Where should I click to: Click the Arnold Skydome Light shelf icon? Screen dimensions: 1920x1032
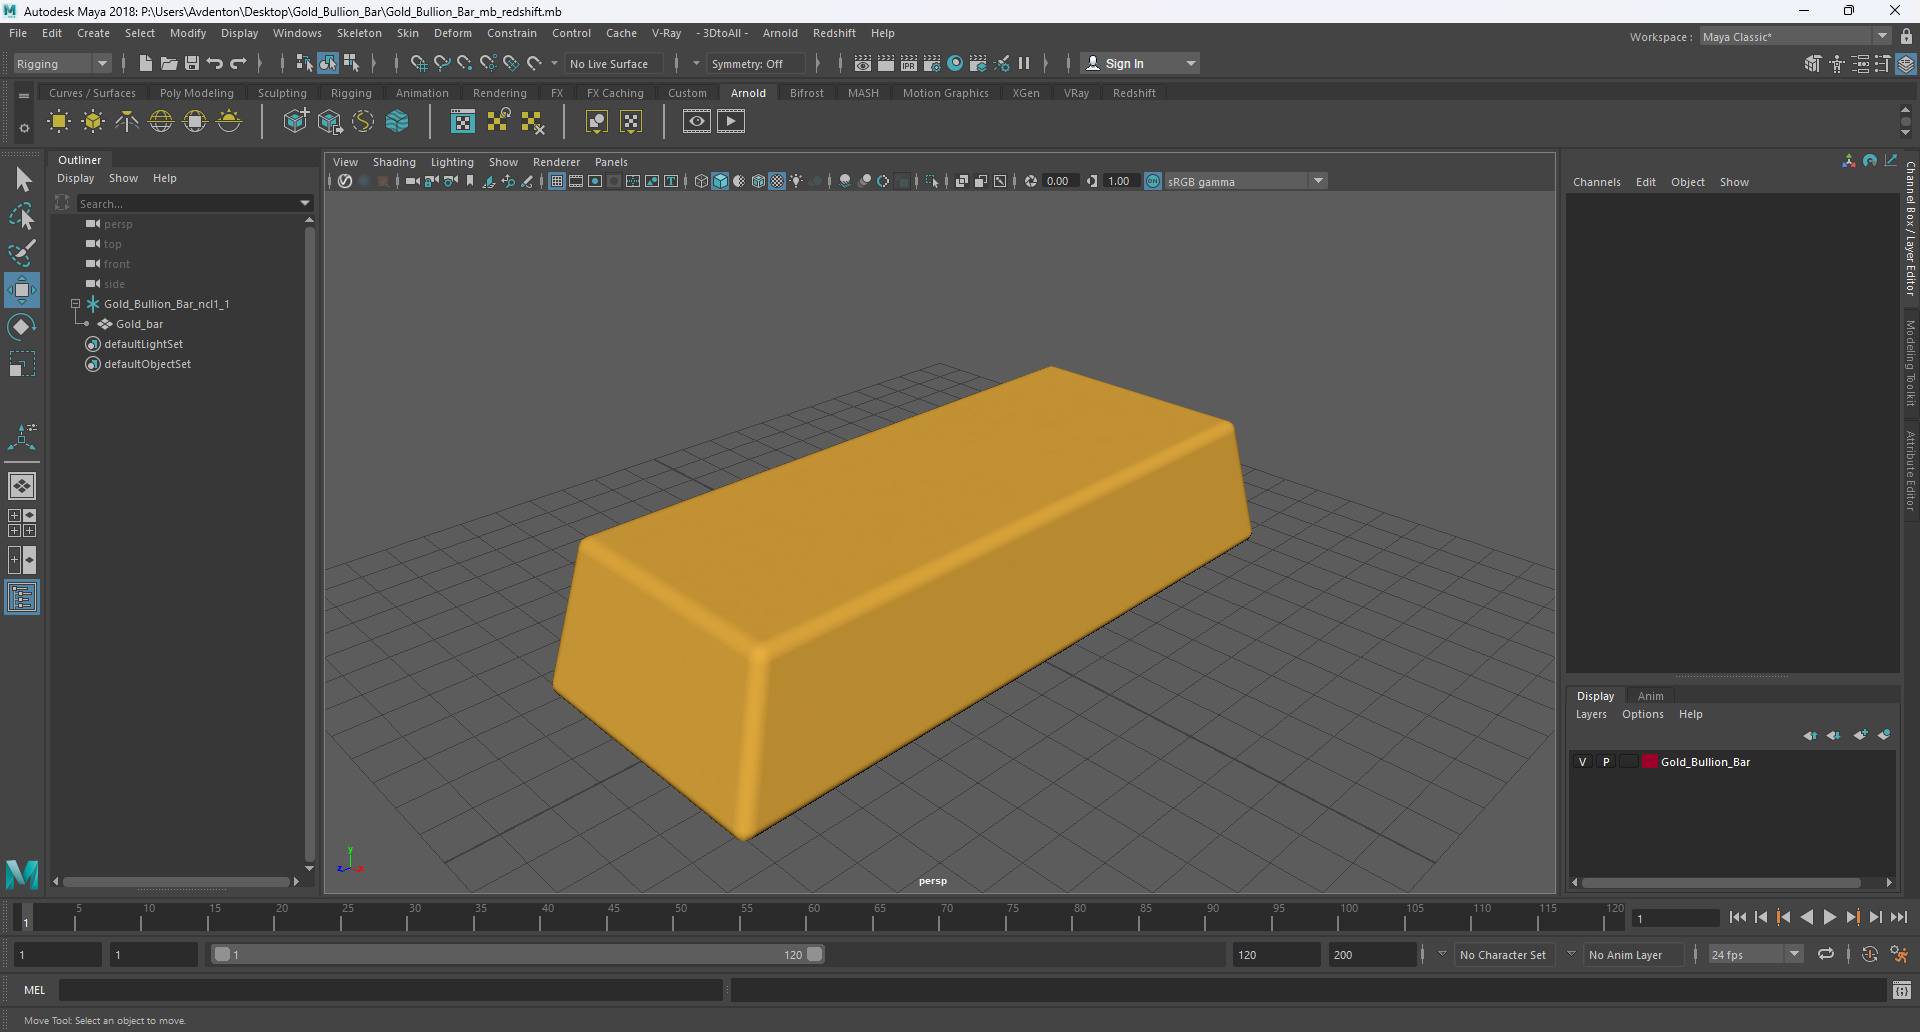[161, 122]
